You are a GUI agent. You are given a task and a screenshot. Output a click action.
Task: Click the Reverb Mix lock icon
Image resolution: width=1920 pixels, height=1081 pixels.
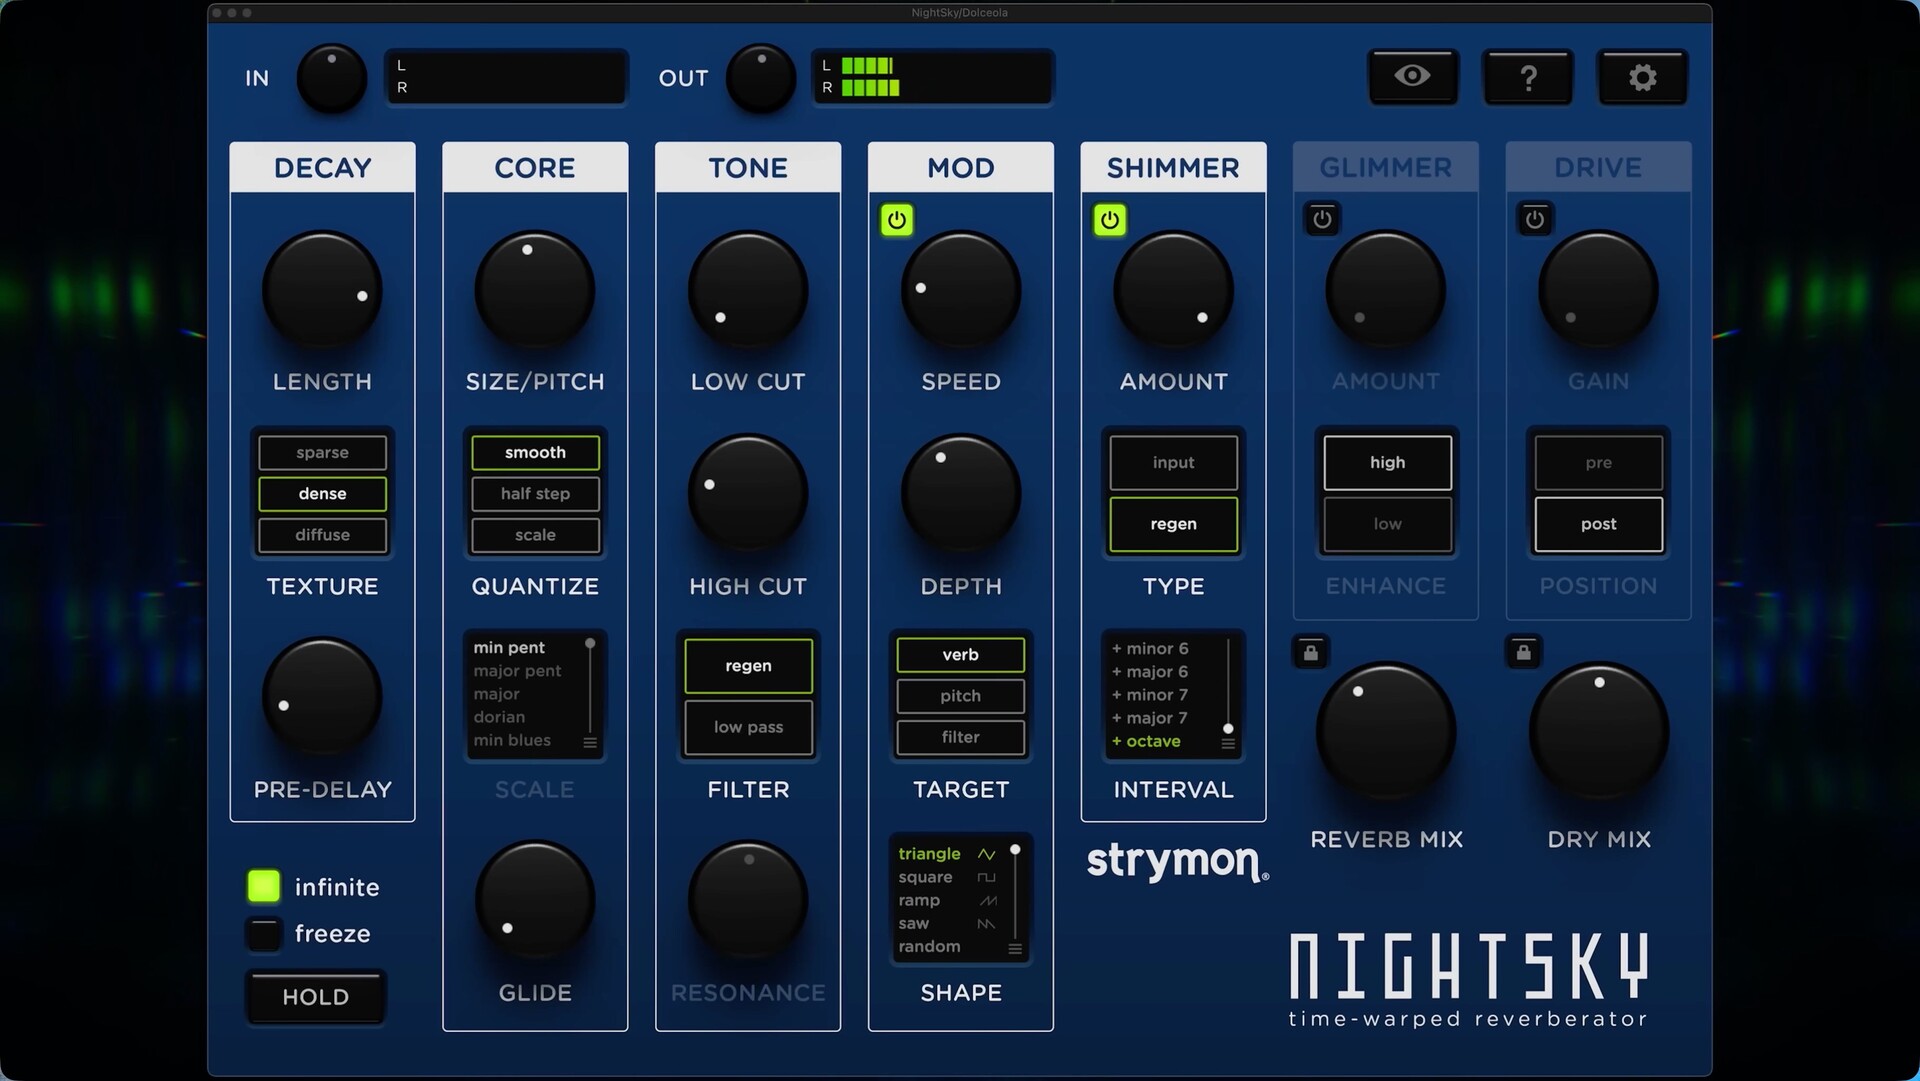[x=1311, y=653]
